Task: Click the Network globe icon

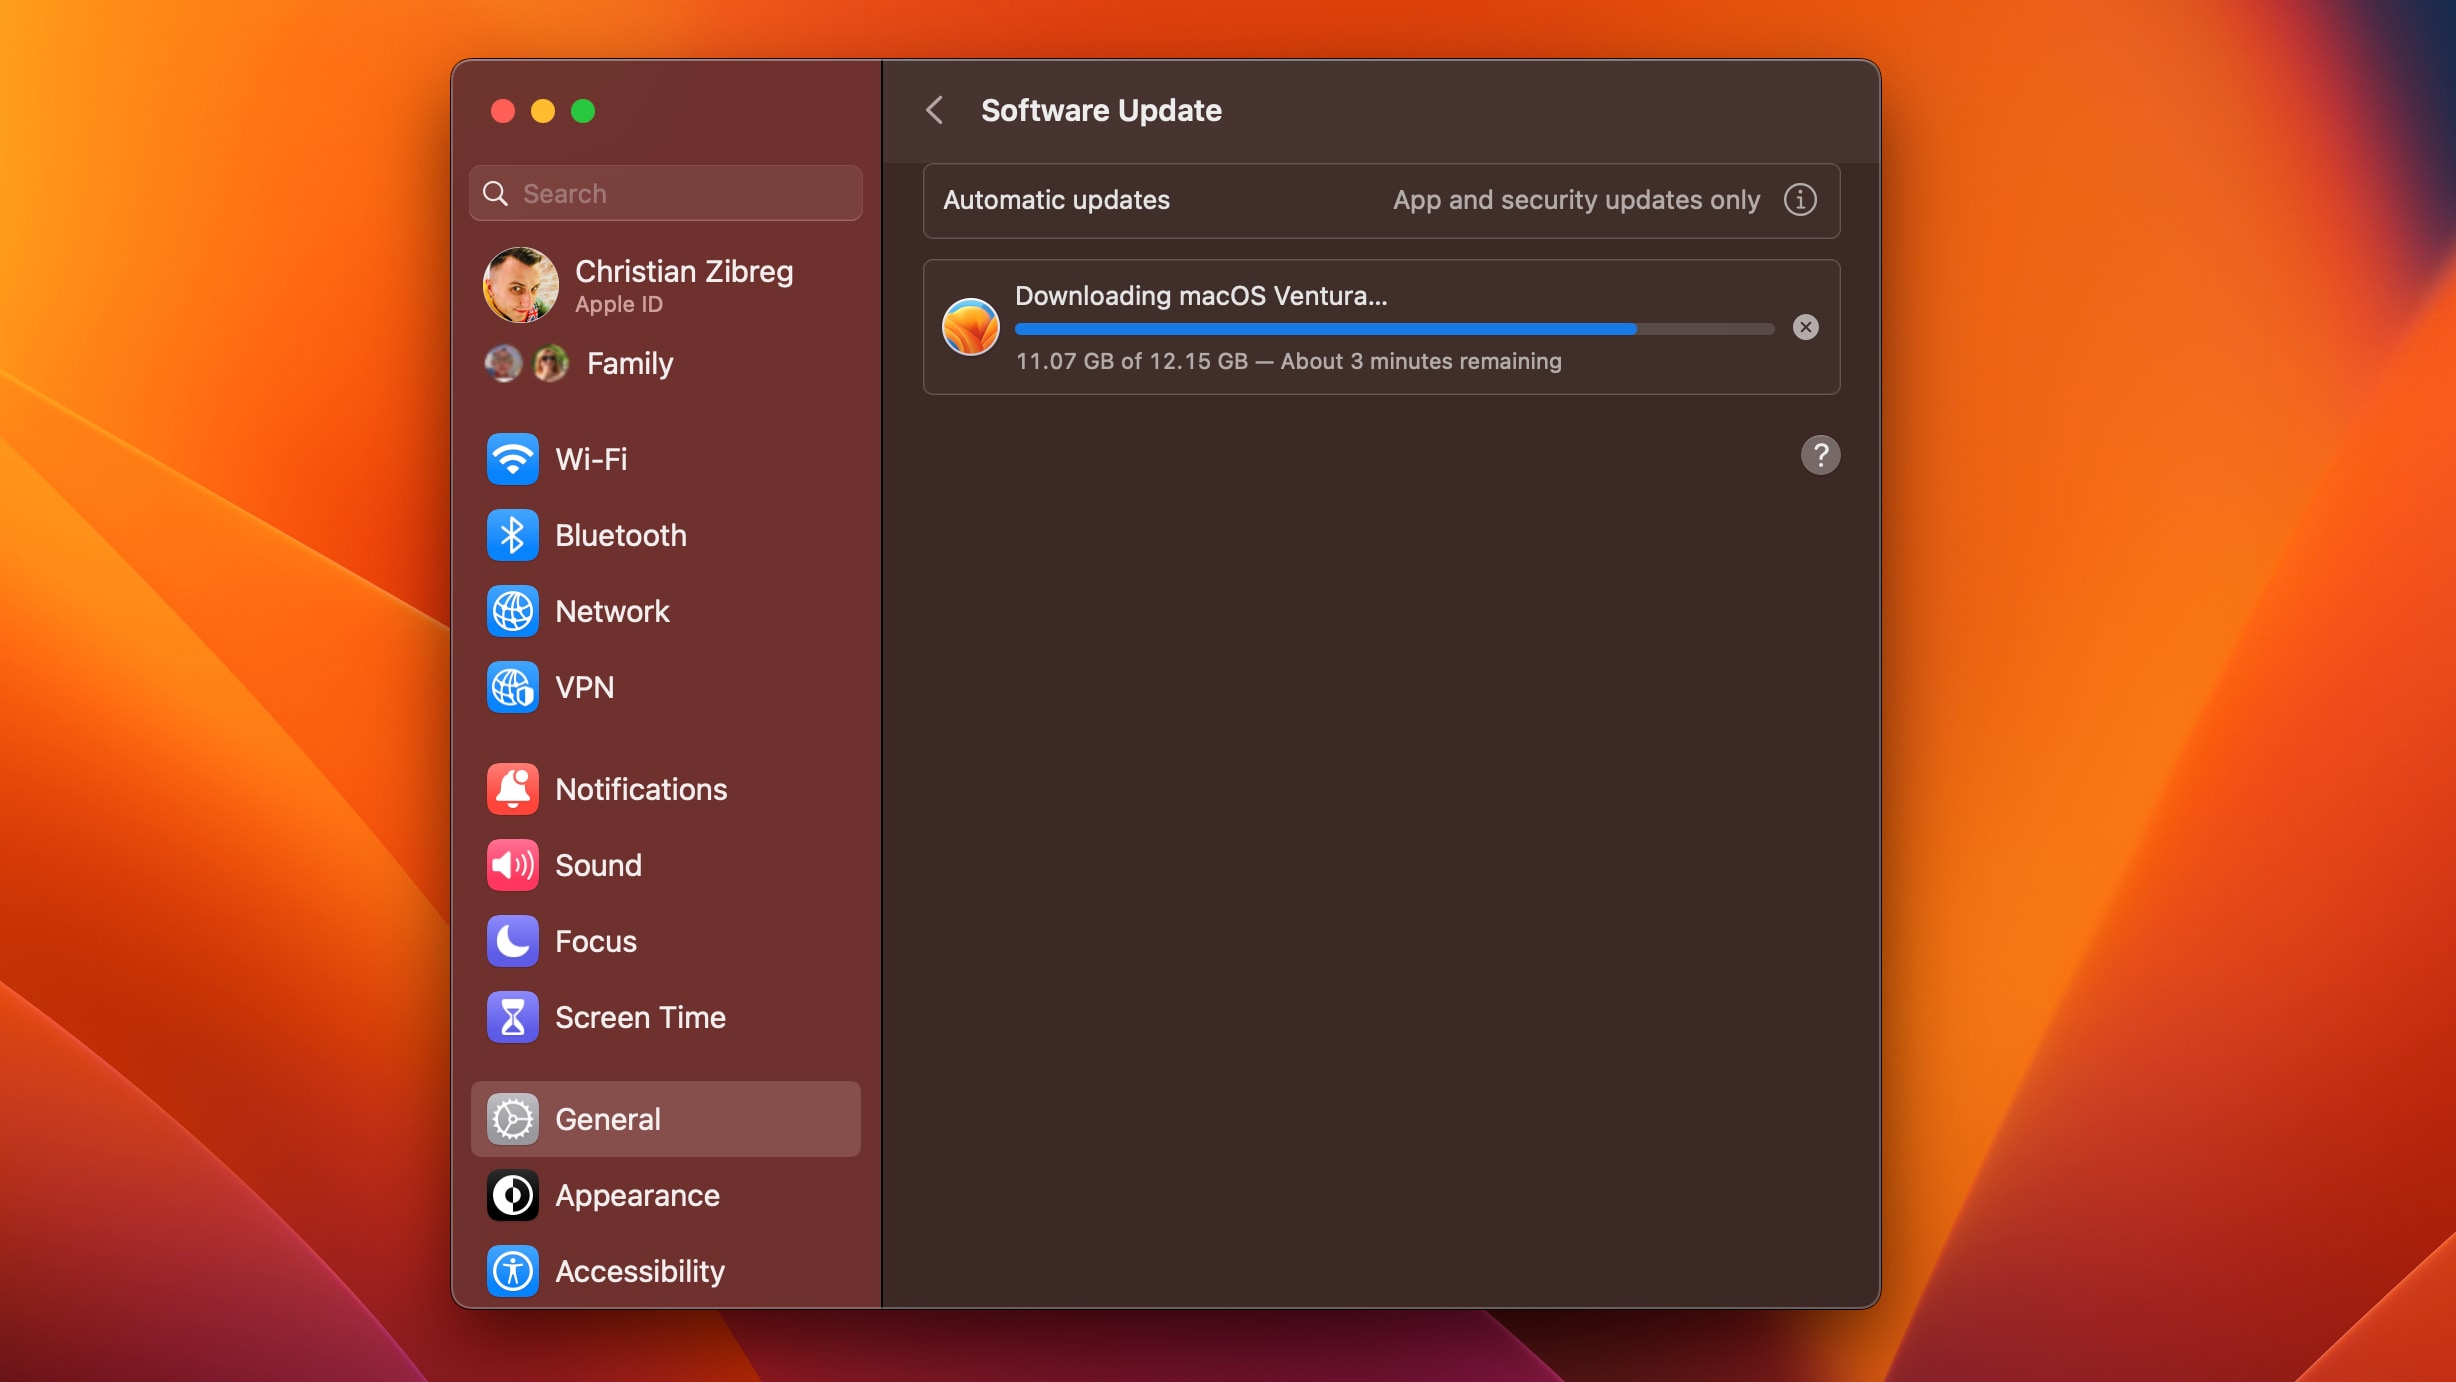Action: tap(512, 611)
